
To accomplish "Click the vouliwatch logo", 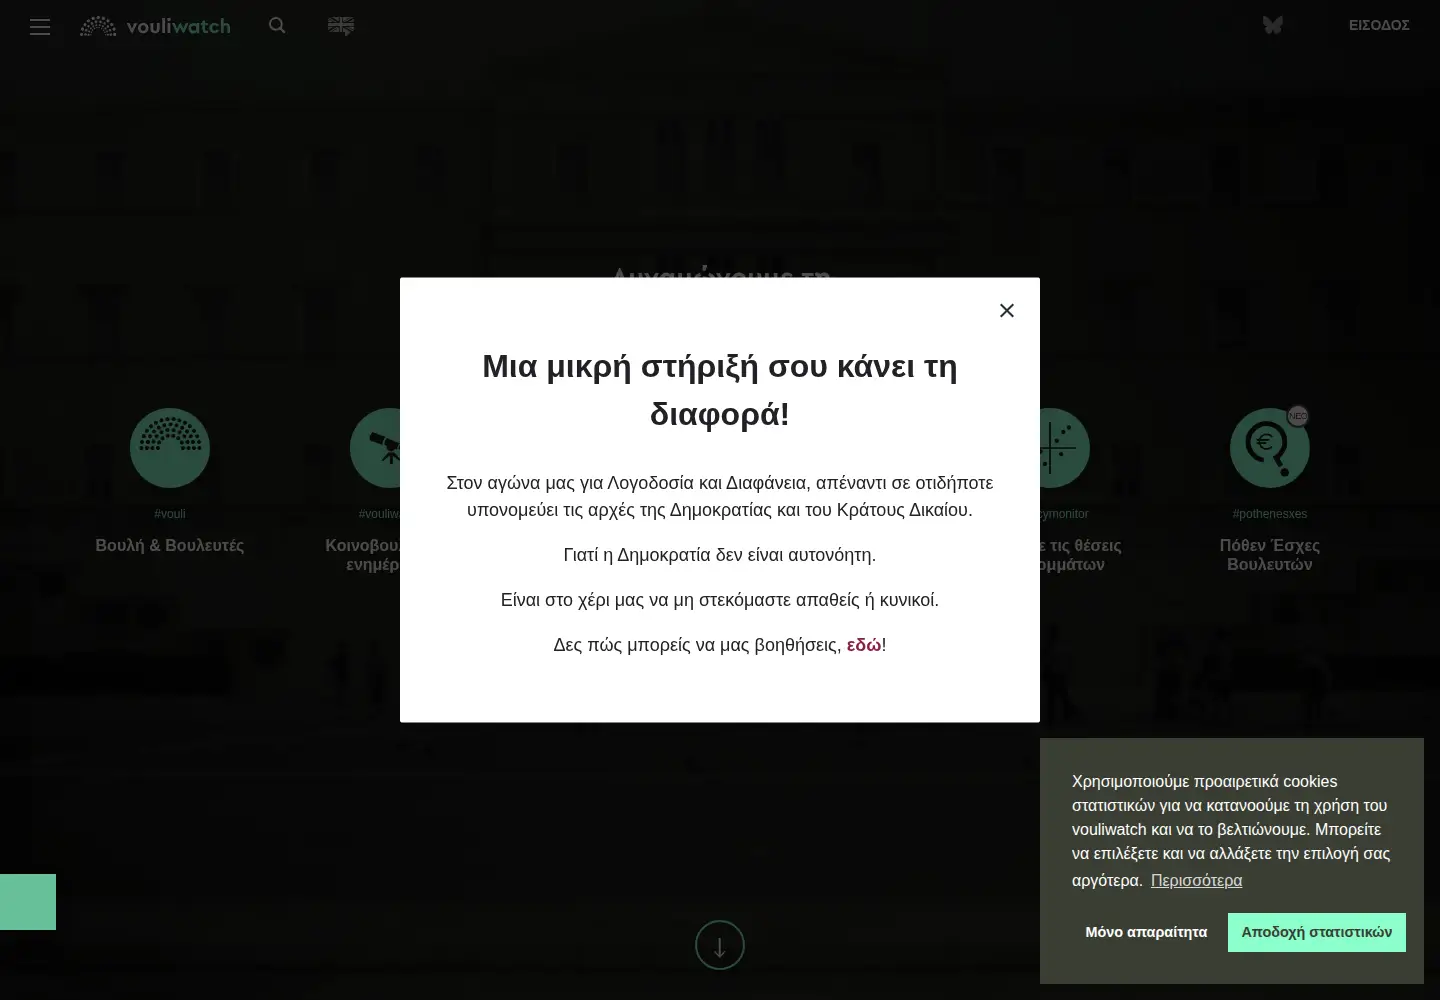I will point(155,27).
